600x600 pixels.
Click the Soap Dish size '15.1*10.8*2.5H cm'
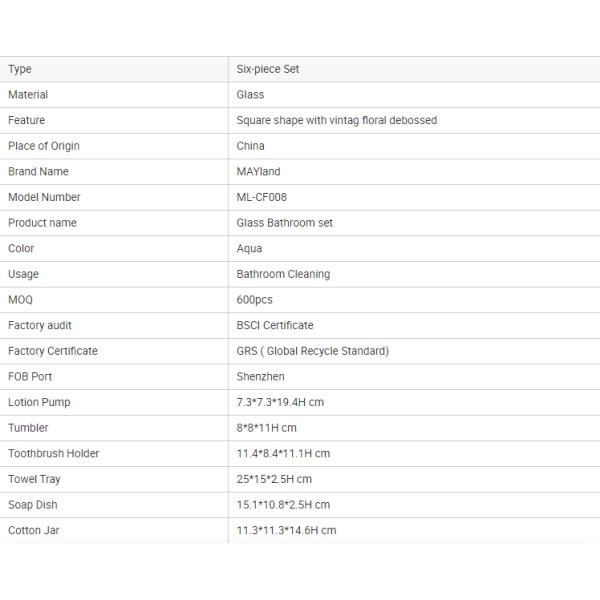[x=283, y=505]
